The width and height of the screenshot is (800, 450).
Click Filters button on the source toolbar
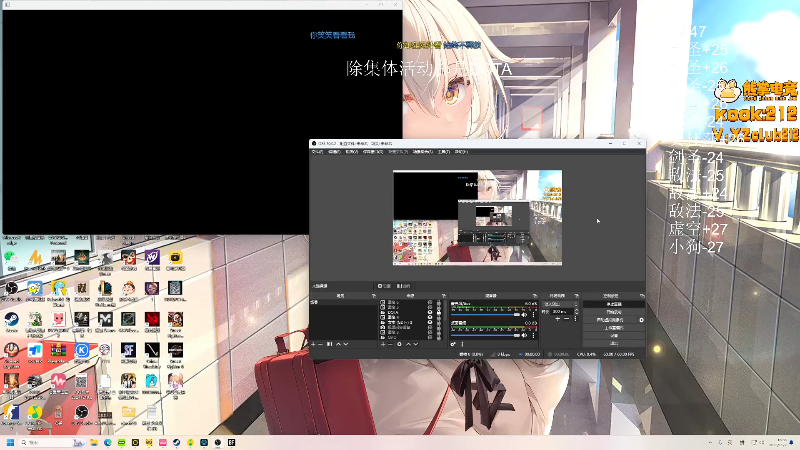tap(403, 286)
